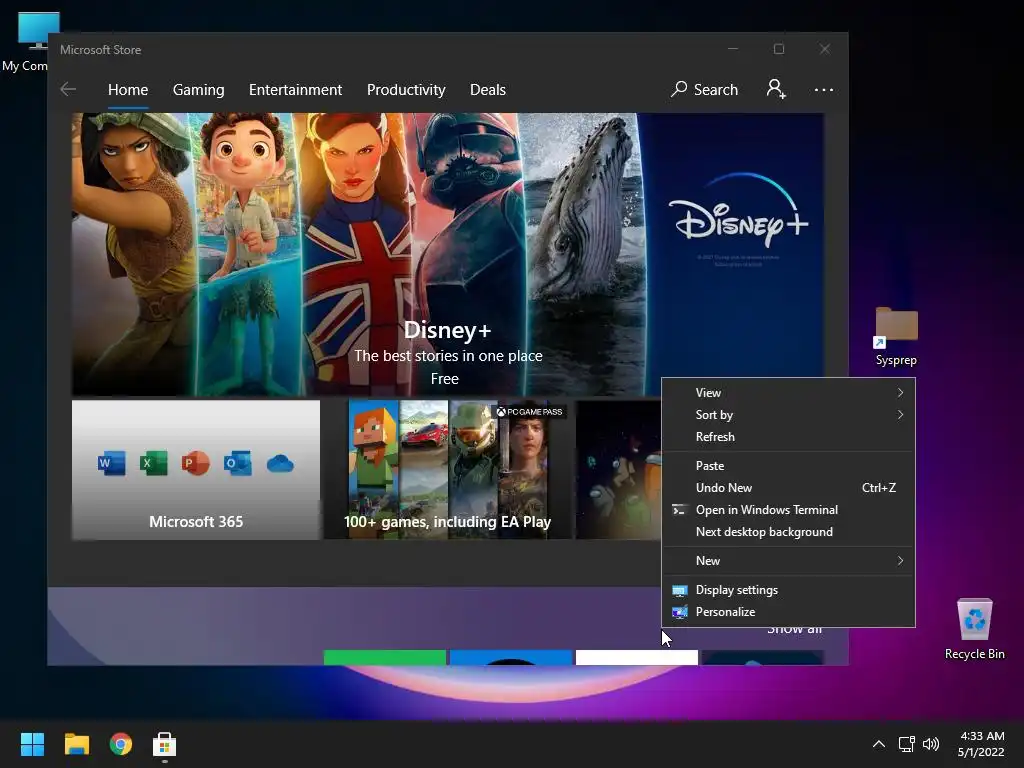Open the Microsoft Store search
Viewport: 1024px width, 768px height.
[705, 89]
